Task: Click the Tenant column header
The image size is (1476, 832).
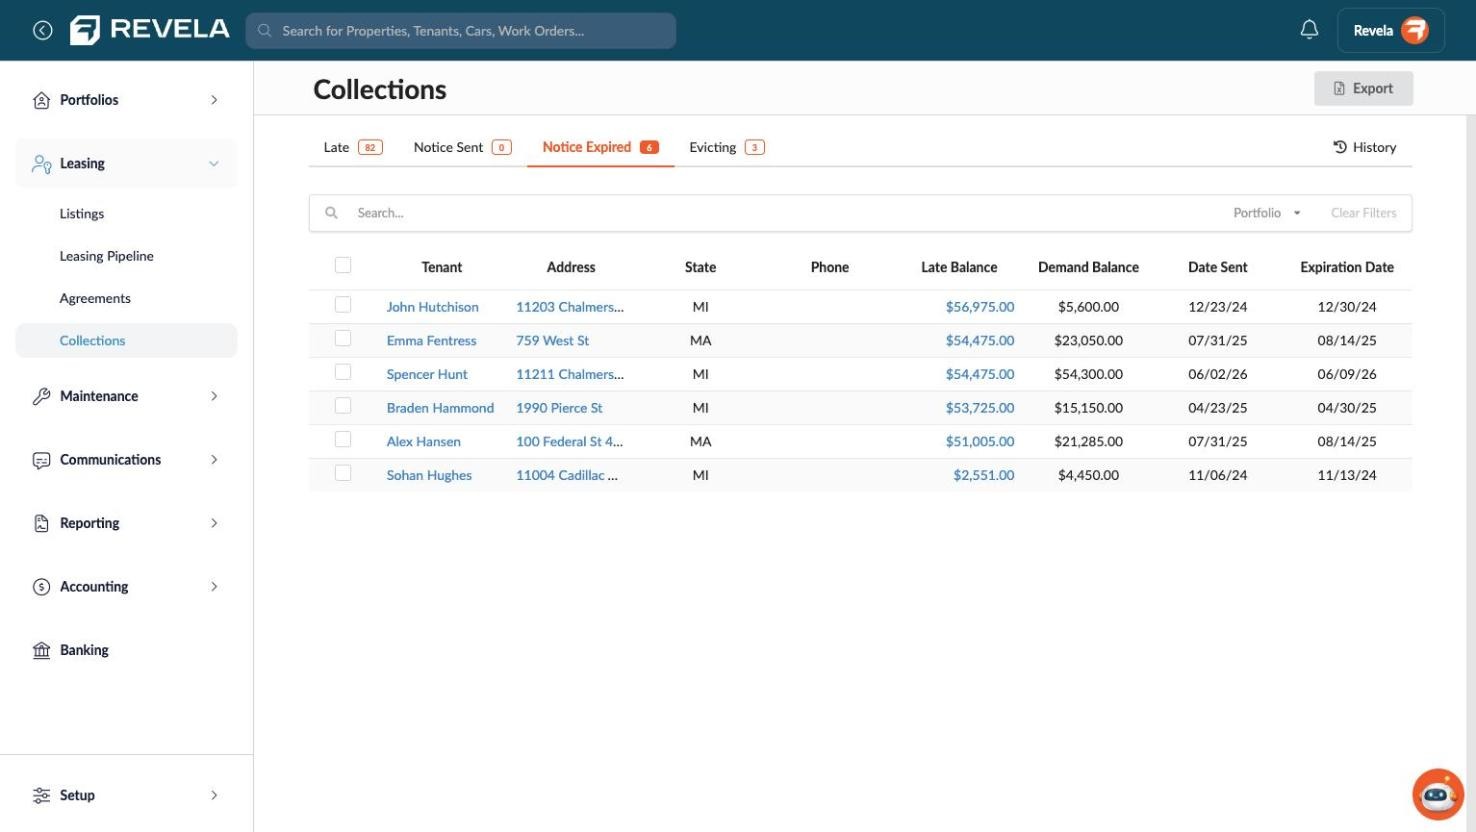Action: [442, 267]
